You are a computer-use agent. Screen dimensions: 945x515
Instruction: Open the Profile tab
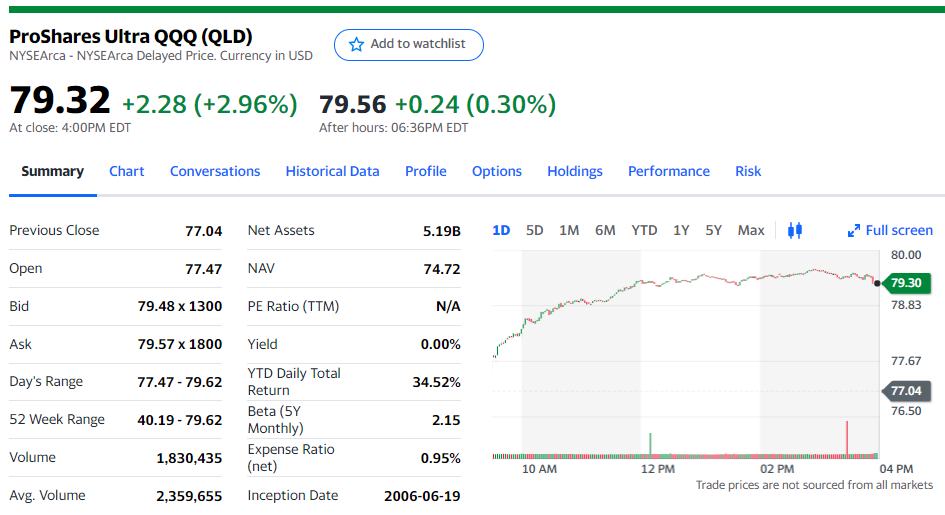[426, 172]
